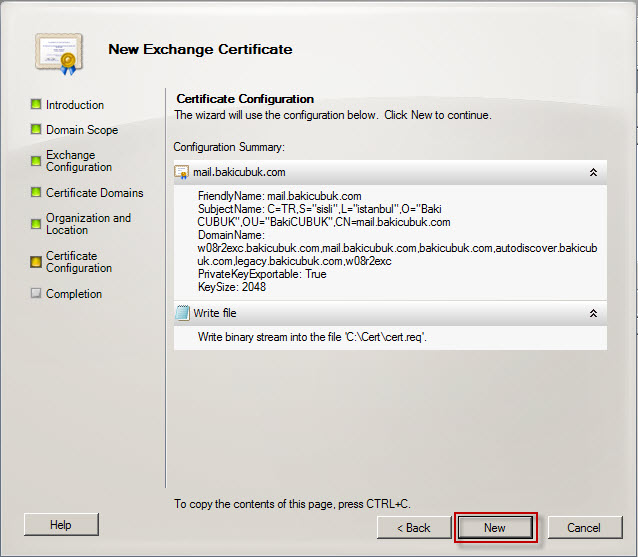
Task: Click the mail.bakicubuk.com certificate icon
Action: (181, 172)
